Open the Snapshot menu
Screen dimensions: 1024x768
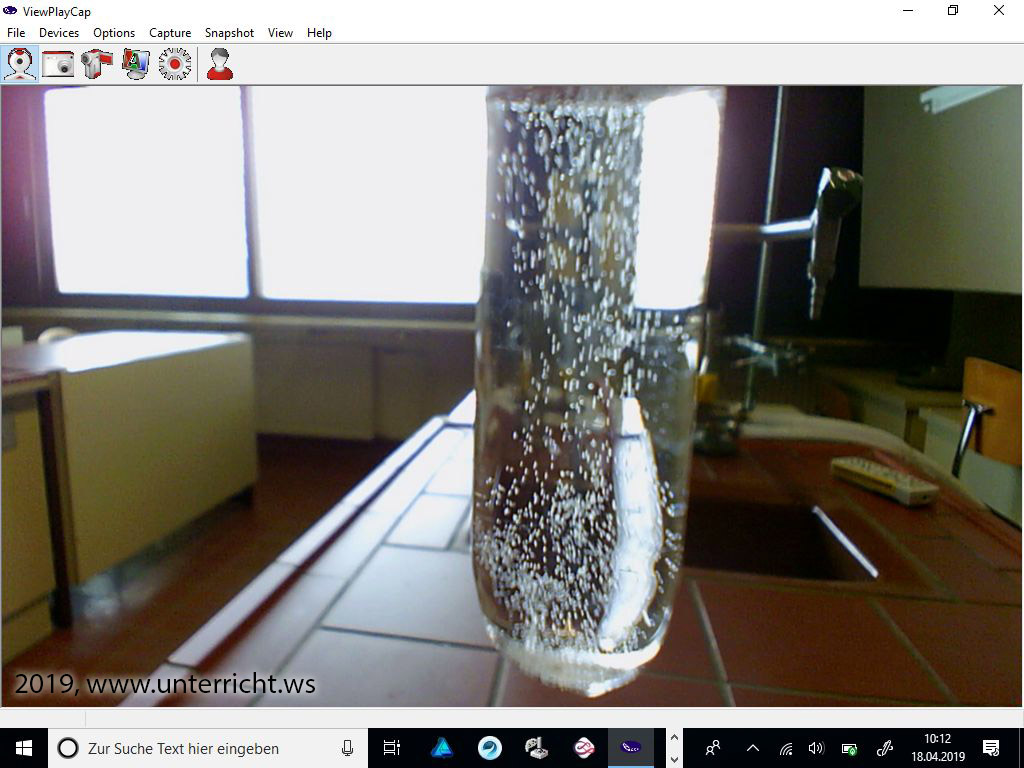pyautogui.click(x=229, y=33)
